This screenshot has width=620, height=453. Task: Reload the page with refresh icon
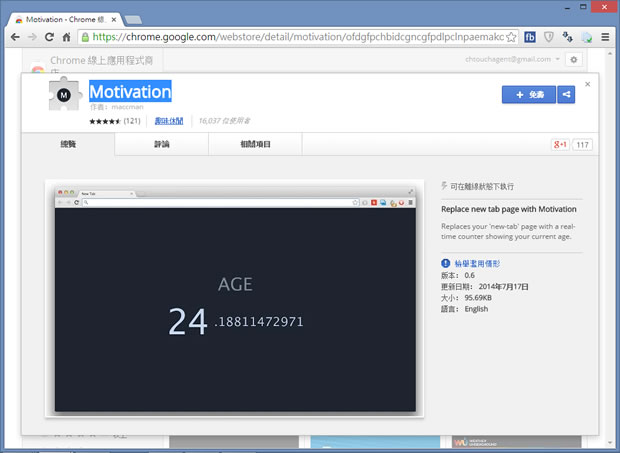click(49, 37)
